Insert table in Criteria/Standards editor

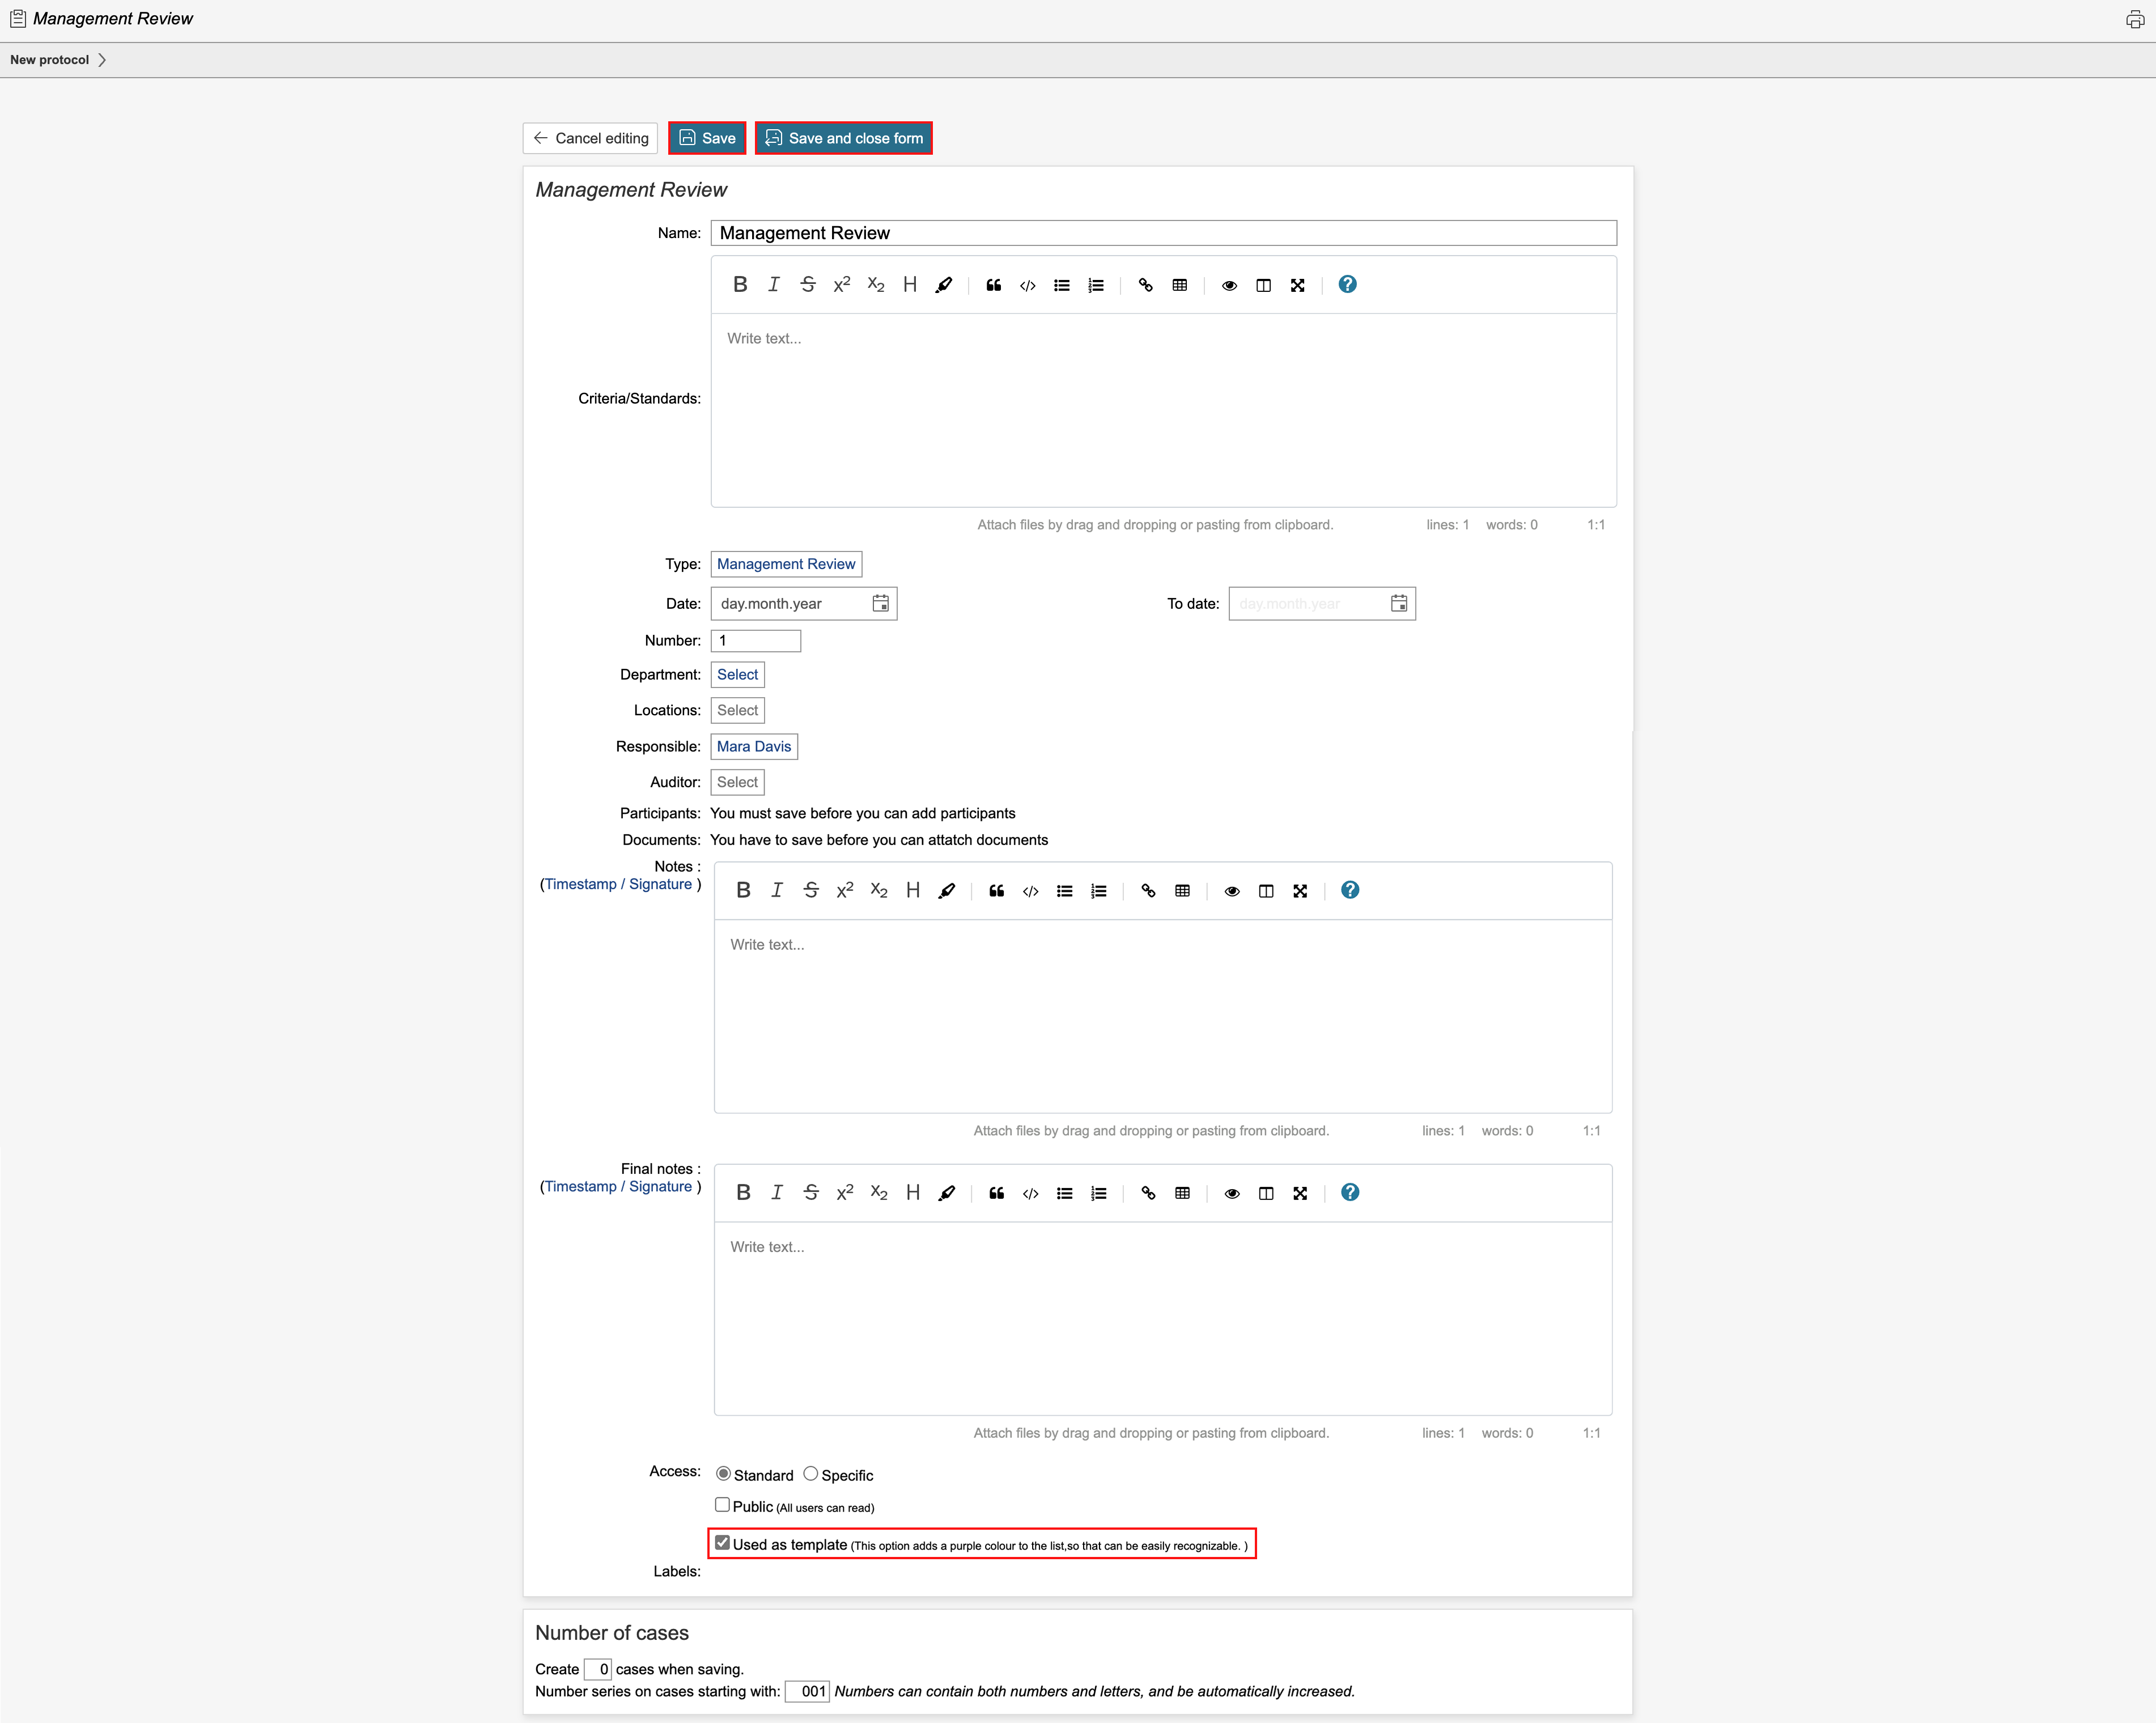(x=1180, y=285)
